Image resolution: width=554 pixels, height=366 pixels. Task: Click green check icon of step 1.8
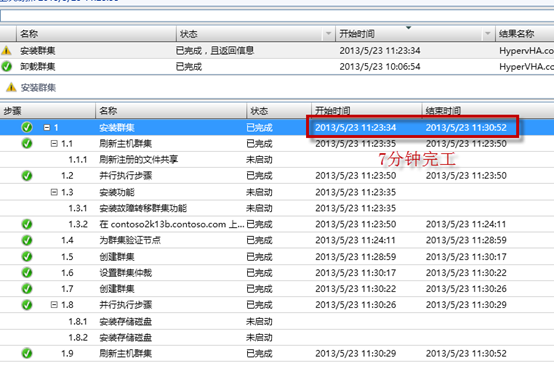tap(27, 305)
